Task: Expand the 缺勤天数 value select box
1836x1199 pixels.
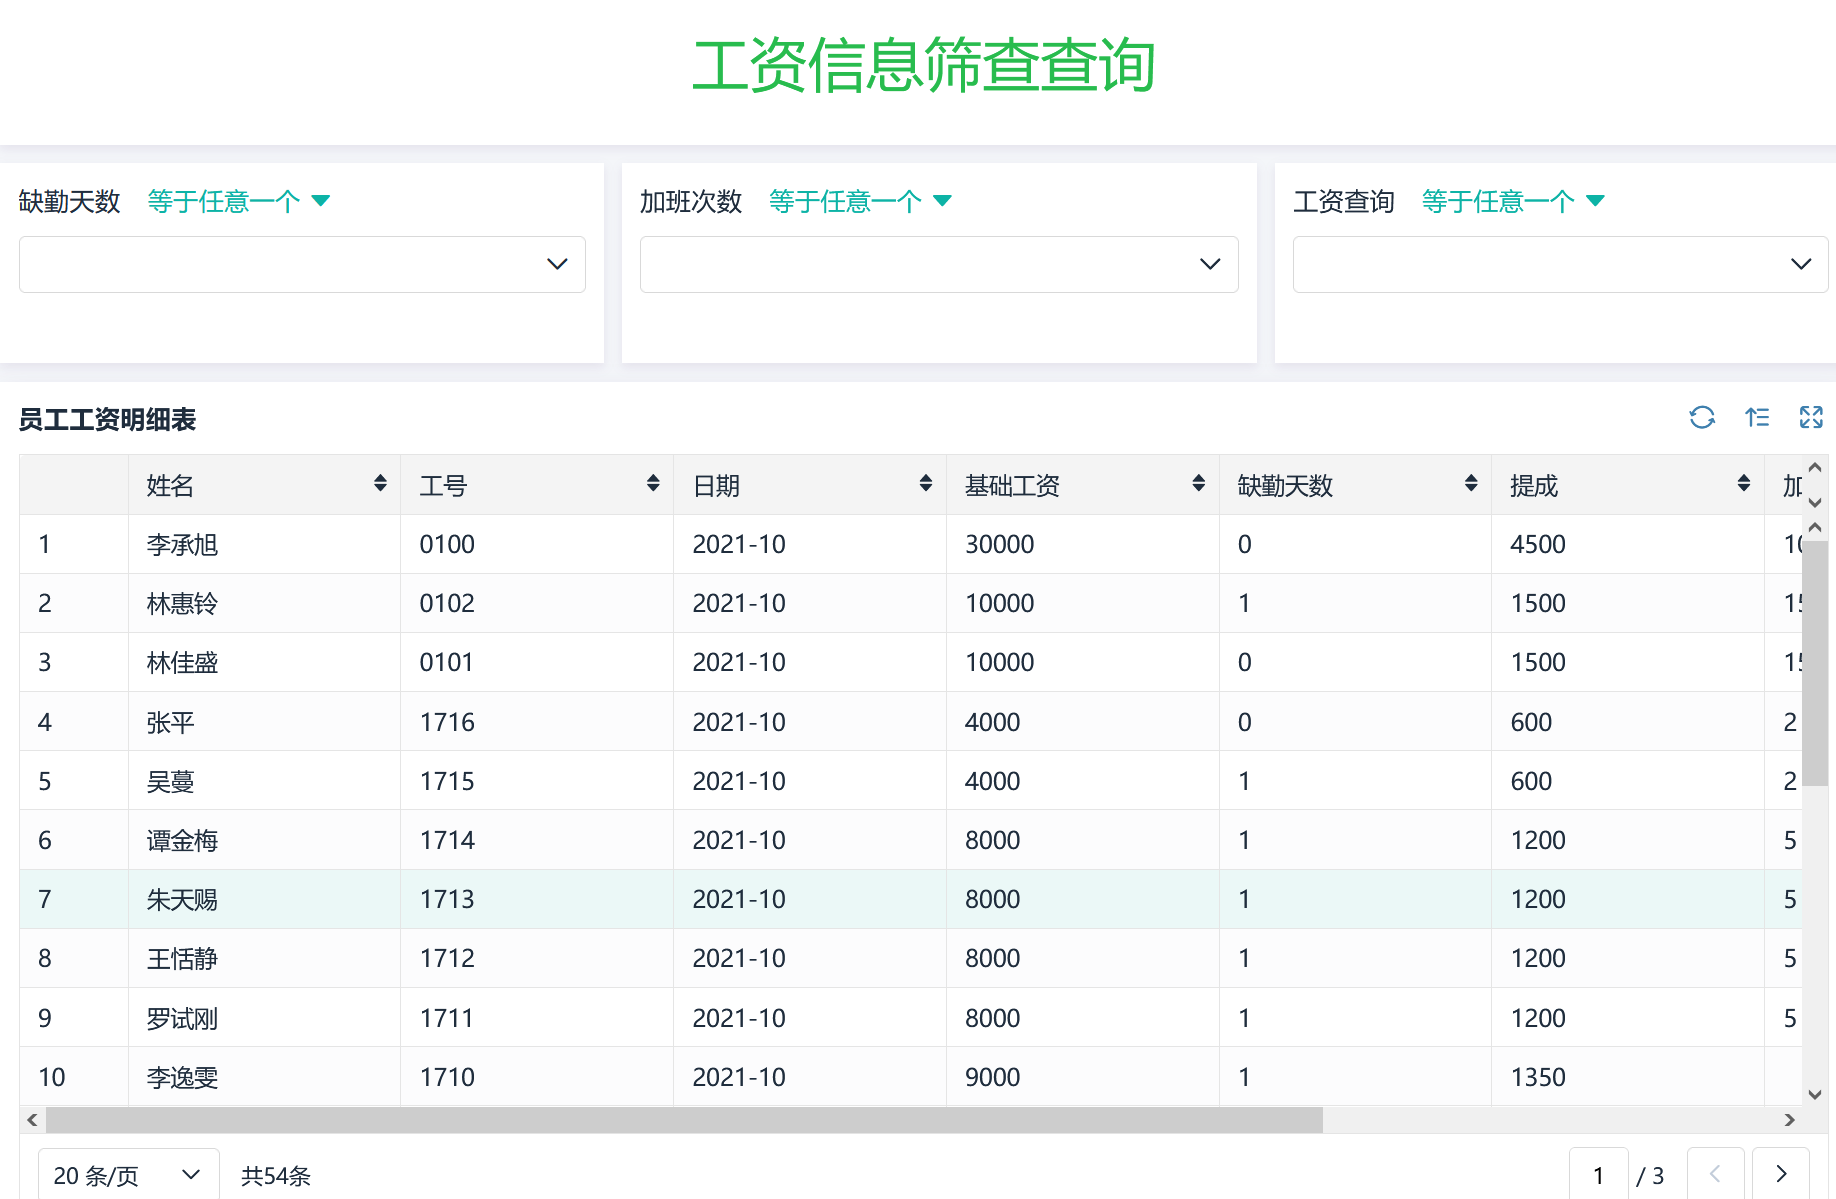Action: coord(302,264)
